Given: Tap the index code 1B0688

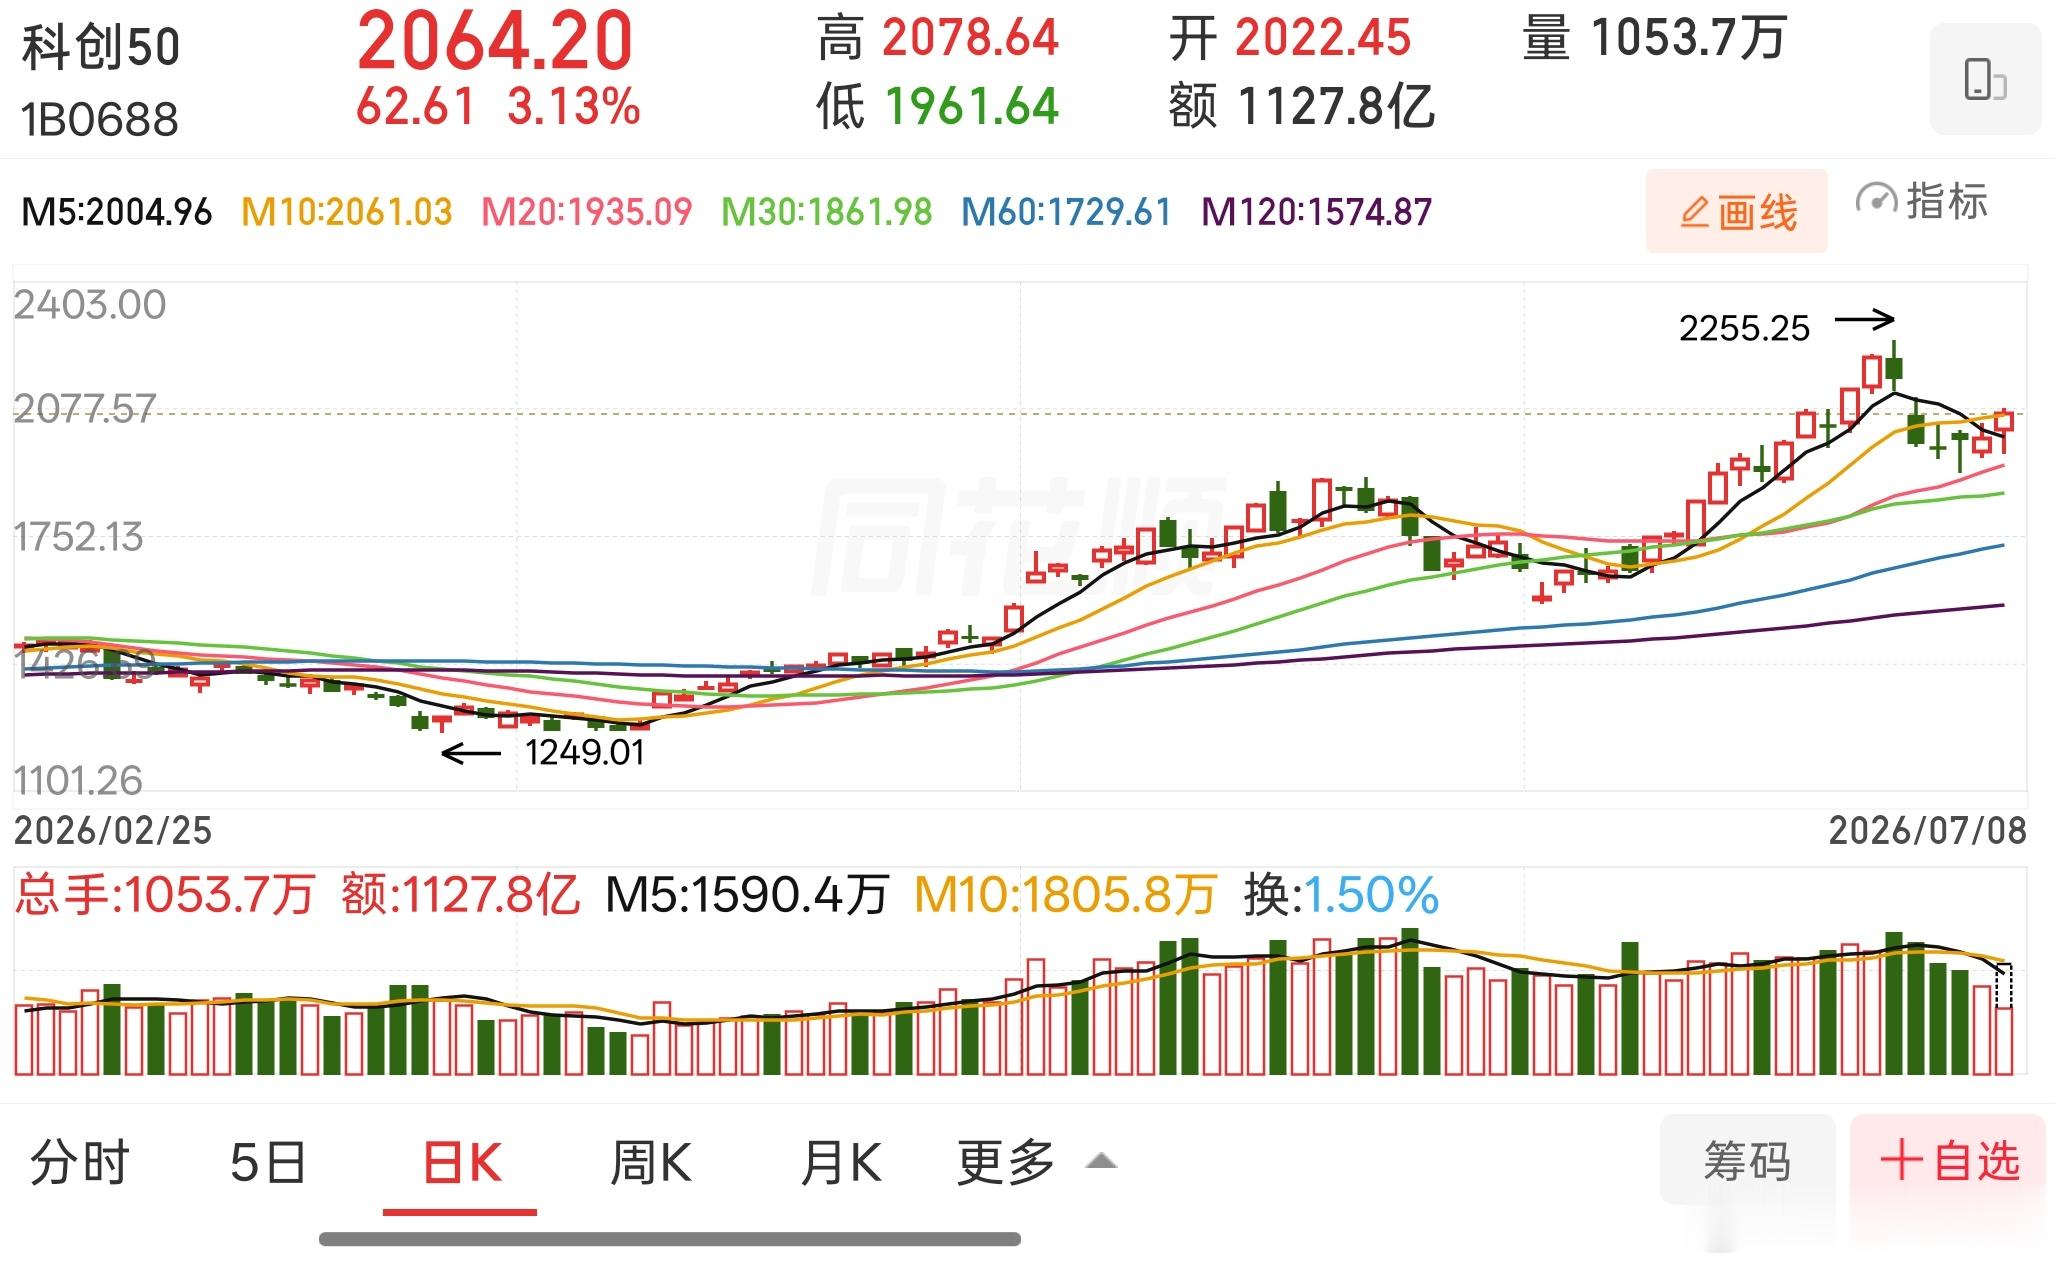Looking at the screenshot, I should tap(100, 119).
